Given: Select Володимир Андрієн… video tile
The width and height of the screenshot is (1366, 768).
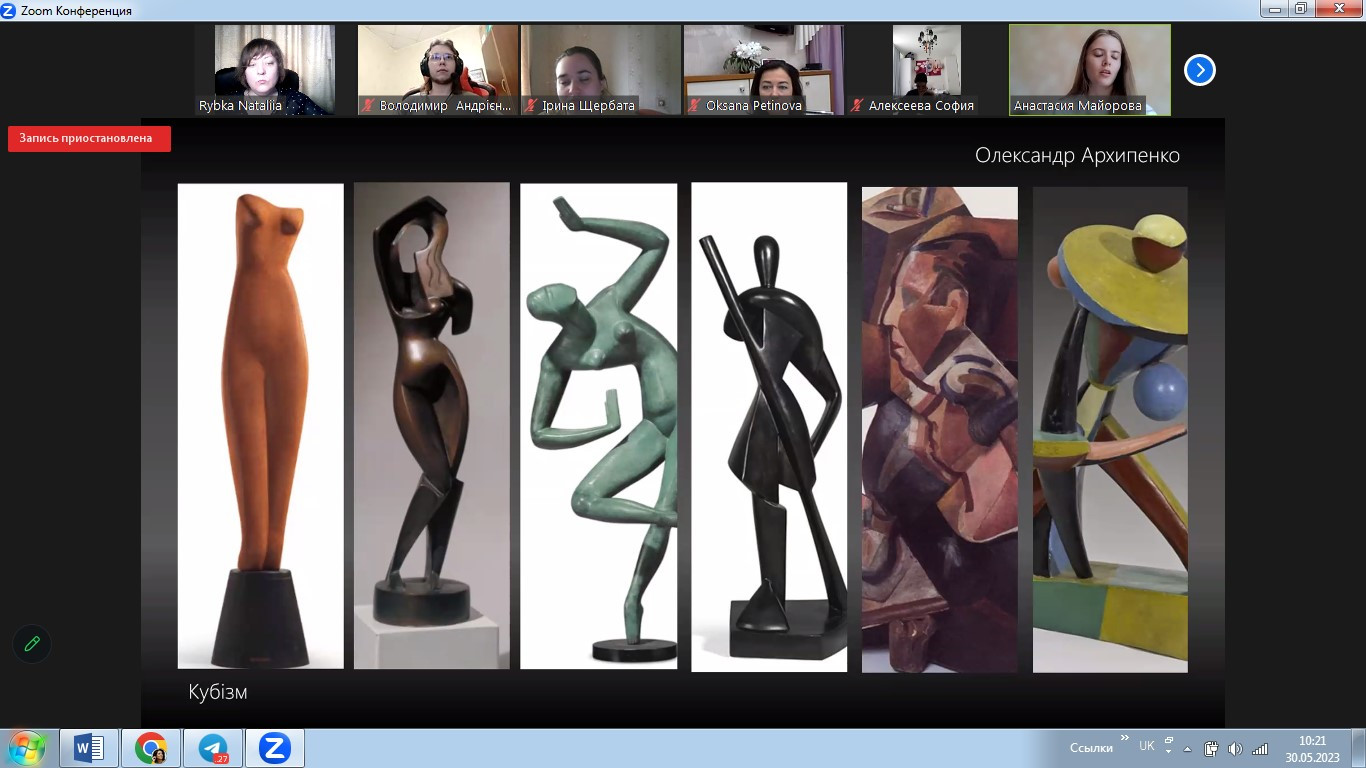Looking at the screenshot, I should click(x=438, y=70).
